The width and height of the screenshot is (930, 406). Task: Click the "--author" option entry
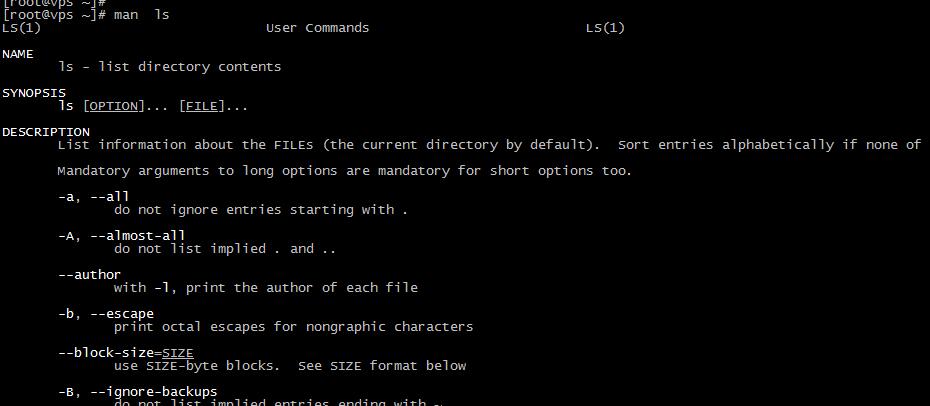coord(90,274)
